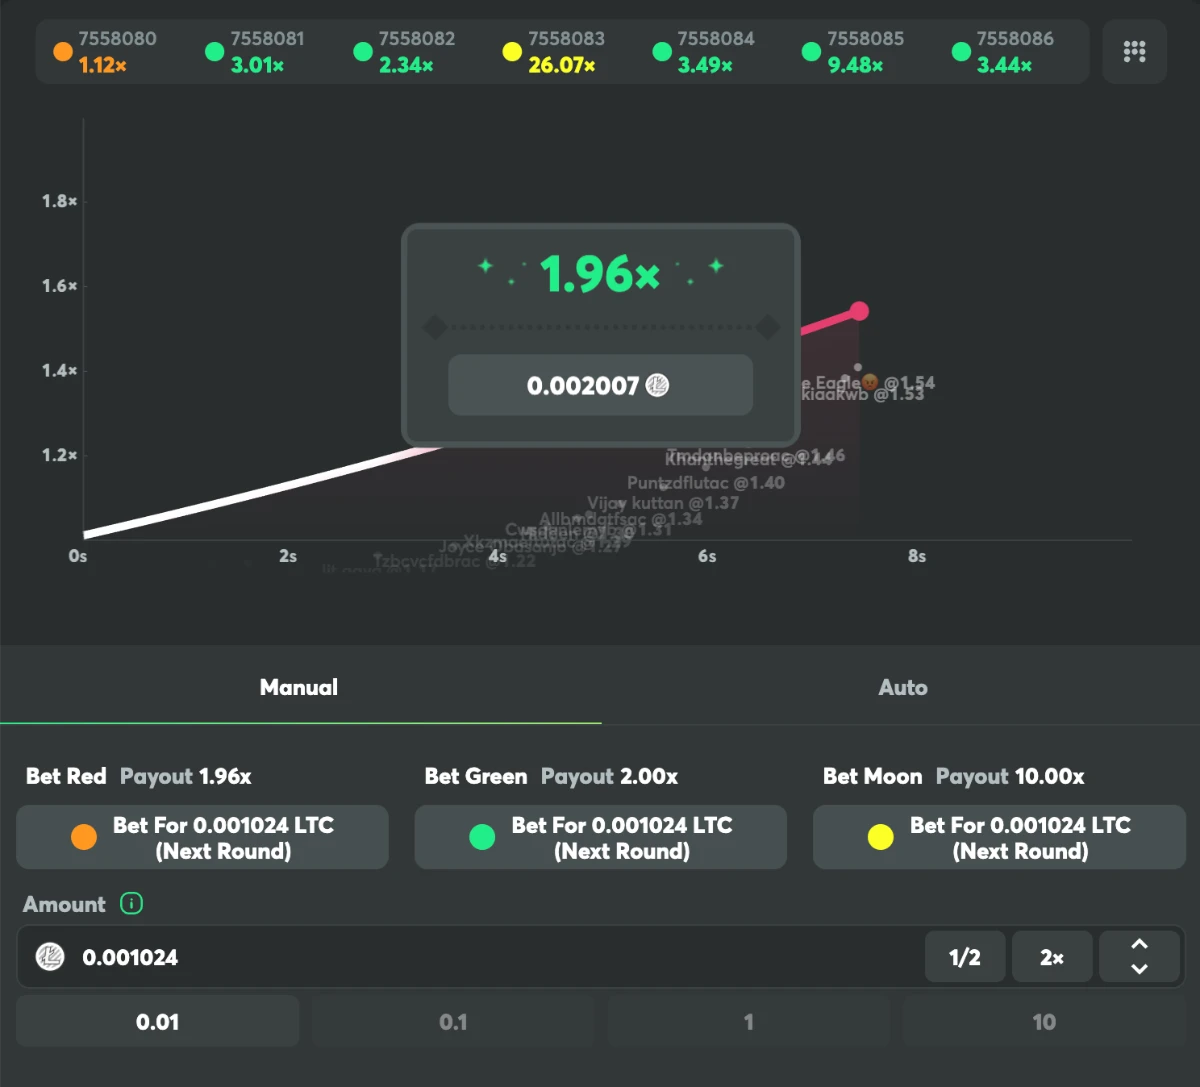Click the Litecoin icon in amount field
The height and width of the screenshot is (1087, 1200).
click(50, 957)
